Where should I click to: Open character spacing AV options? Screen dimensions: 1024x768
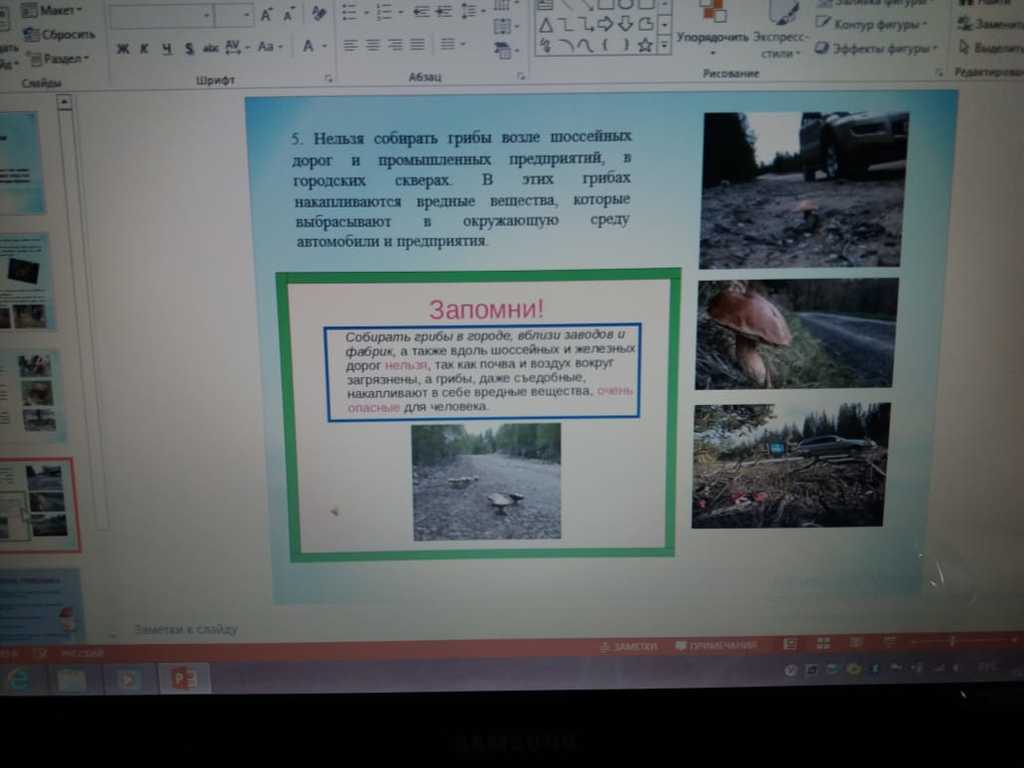coord(236,47)
